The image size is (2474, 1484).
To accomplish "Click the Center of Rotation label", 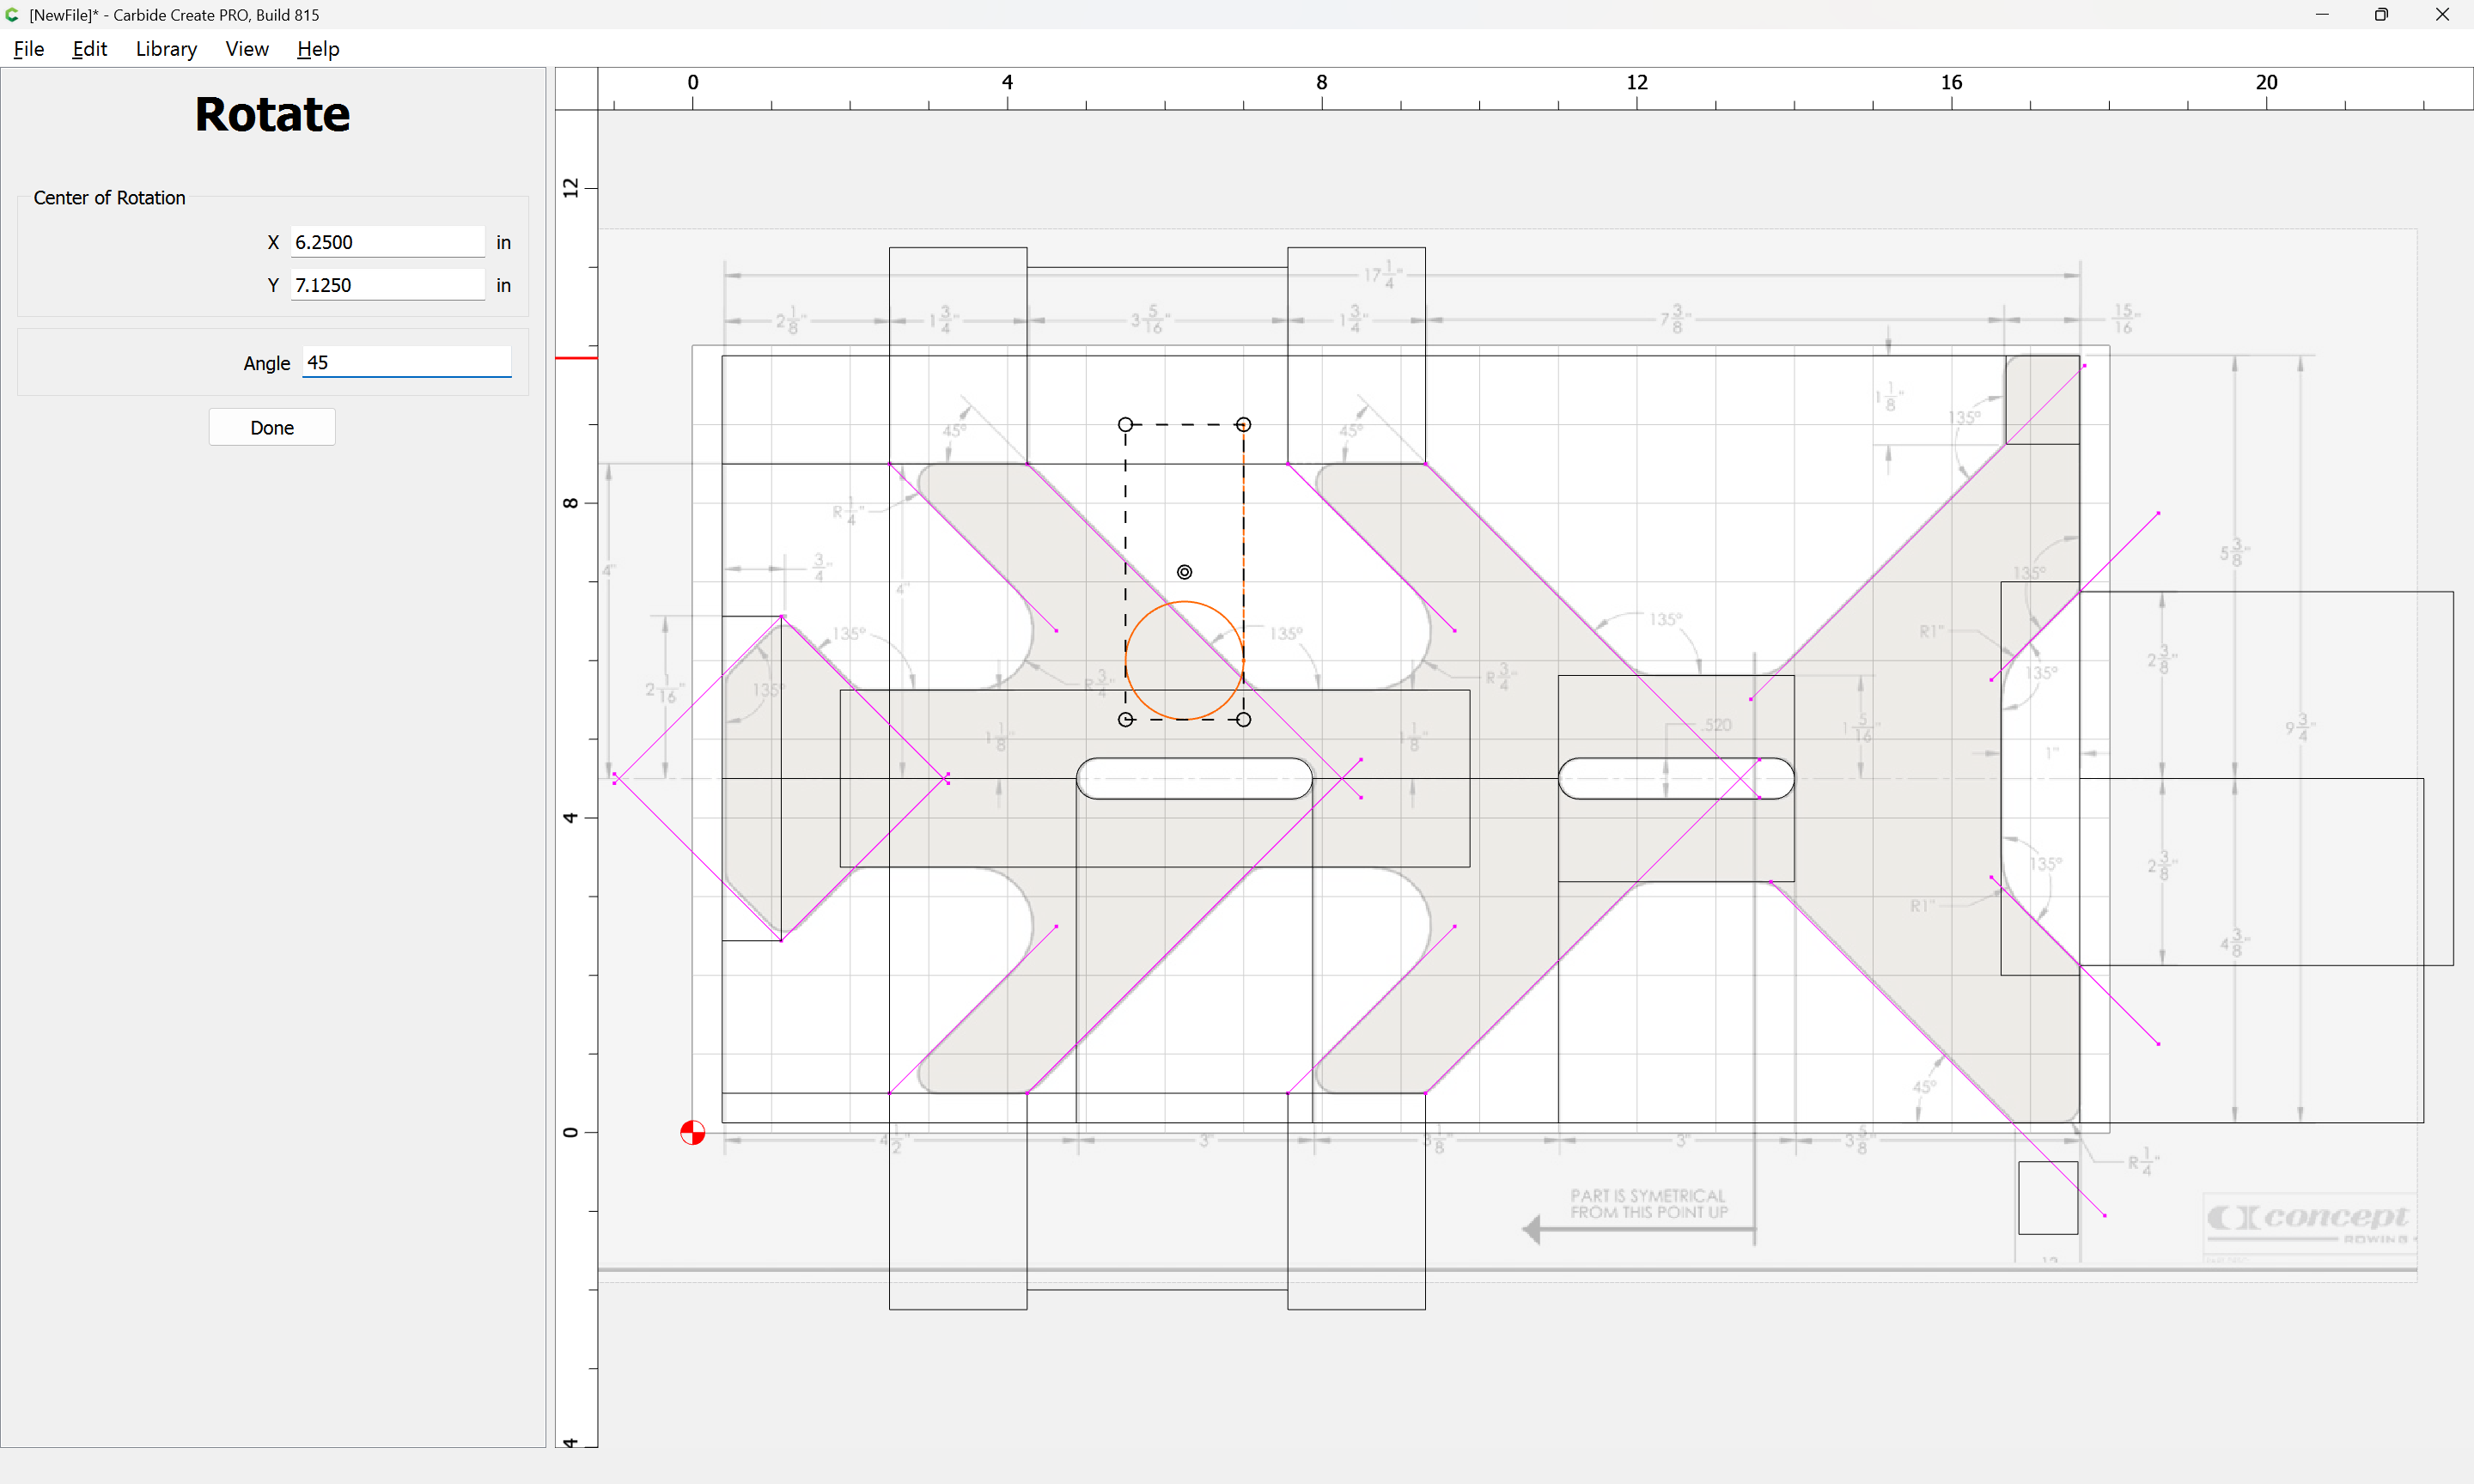I will (109, 198).
